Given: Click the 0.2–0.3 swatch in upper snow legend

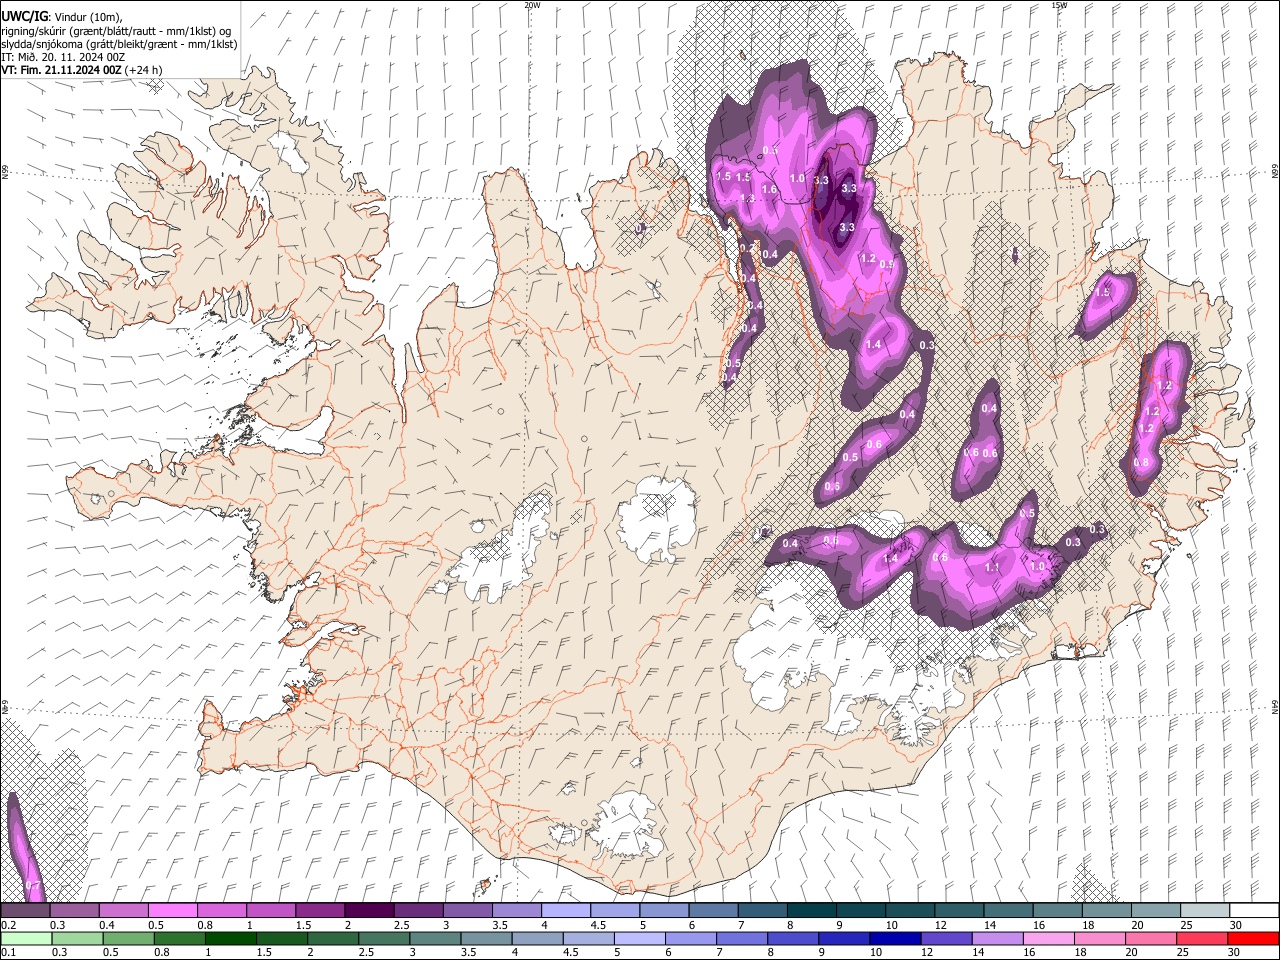Looking at the screenshot, I should [25, 911].
